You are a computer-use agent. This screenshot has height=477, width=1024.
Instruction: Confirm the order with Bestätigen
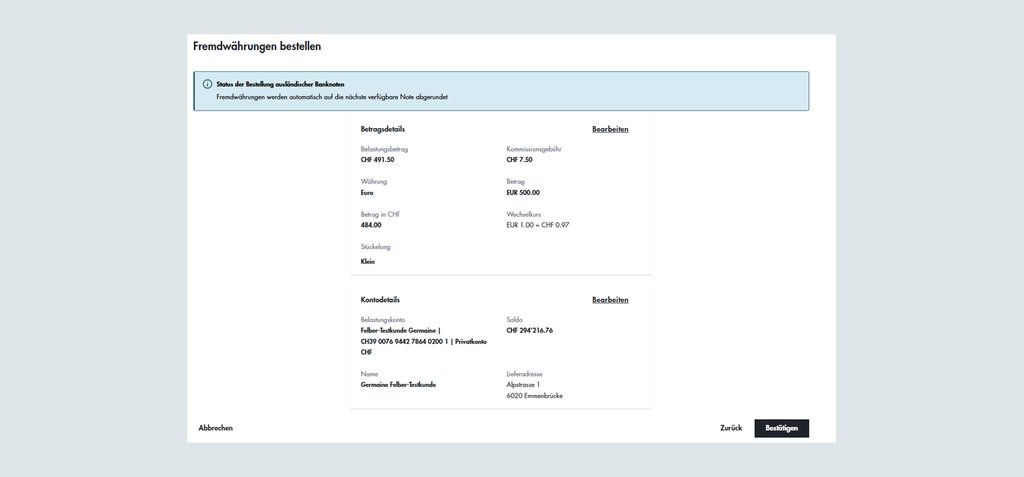[x=781, y=428]
